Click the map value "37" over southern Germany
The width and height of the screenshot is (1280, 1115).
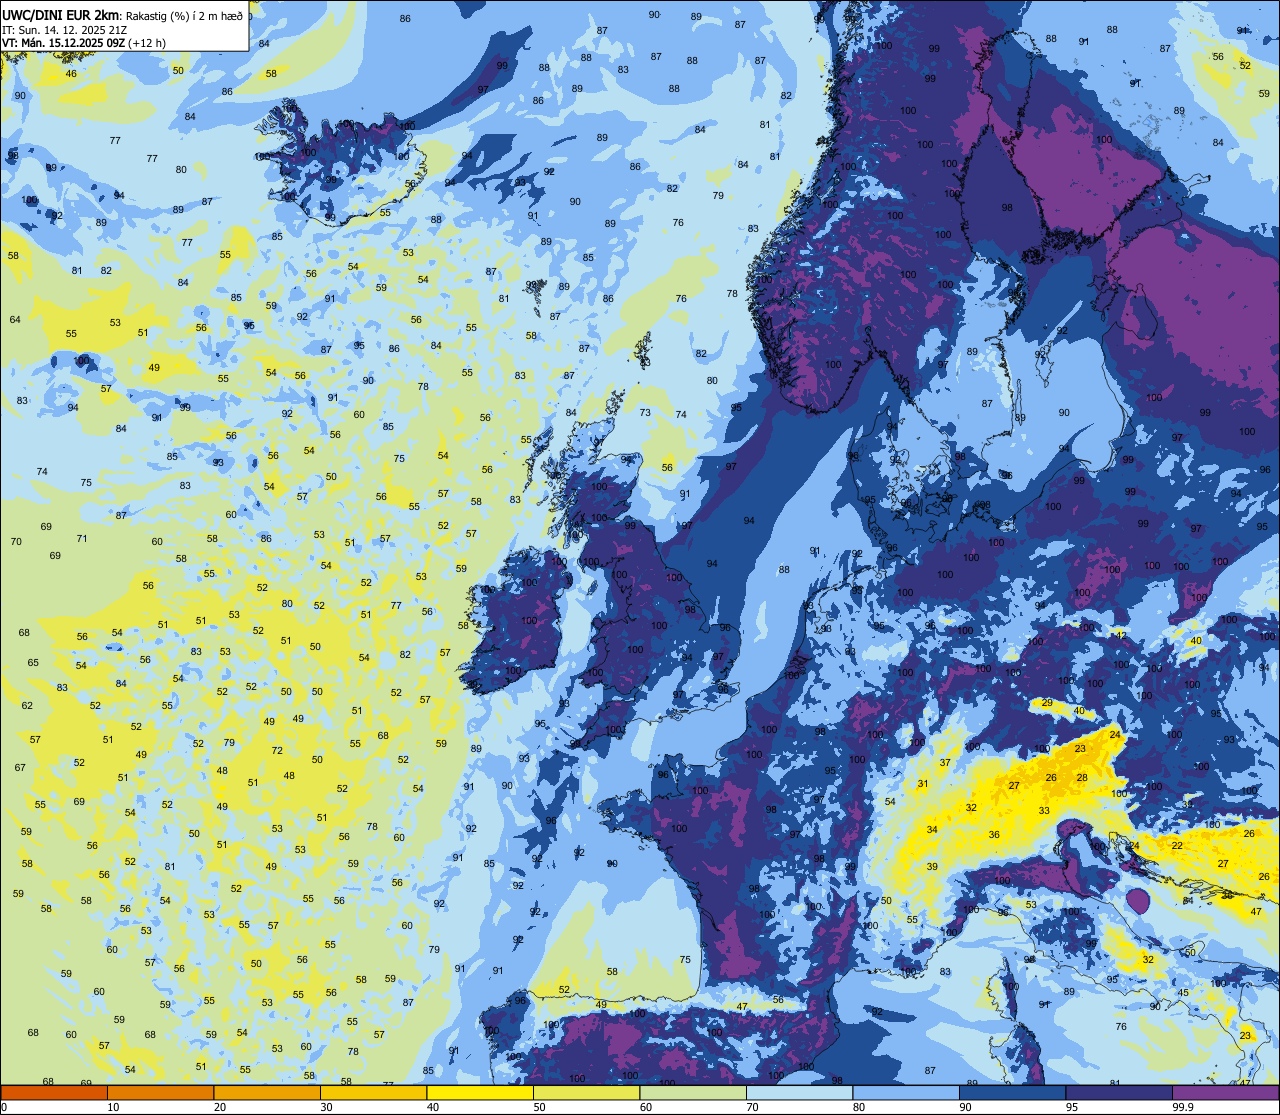coord(945,763)
